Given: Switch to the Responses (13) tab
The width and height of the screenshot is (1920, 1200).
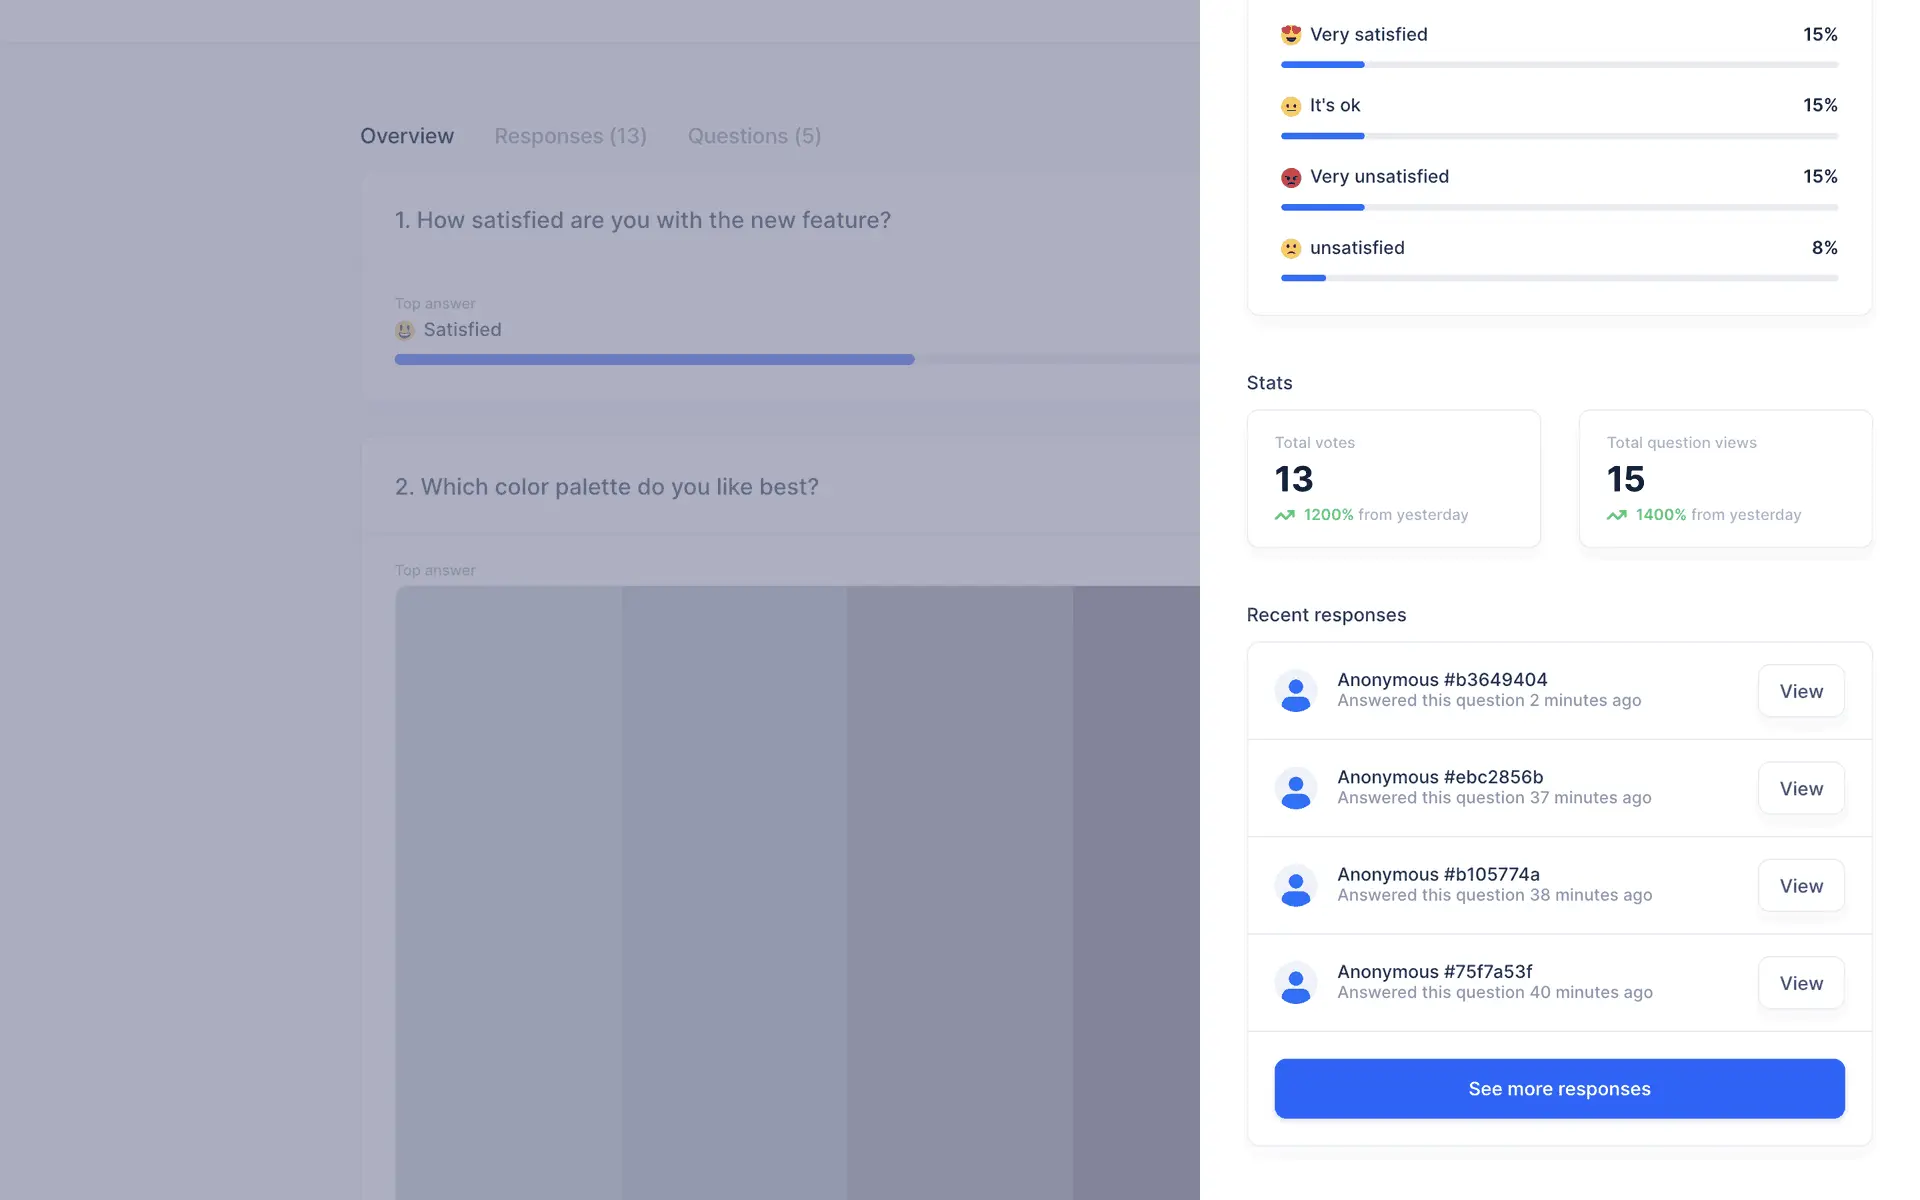Looking at the screenshot, I should pyautogui.click(x=570, y=136).
